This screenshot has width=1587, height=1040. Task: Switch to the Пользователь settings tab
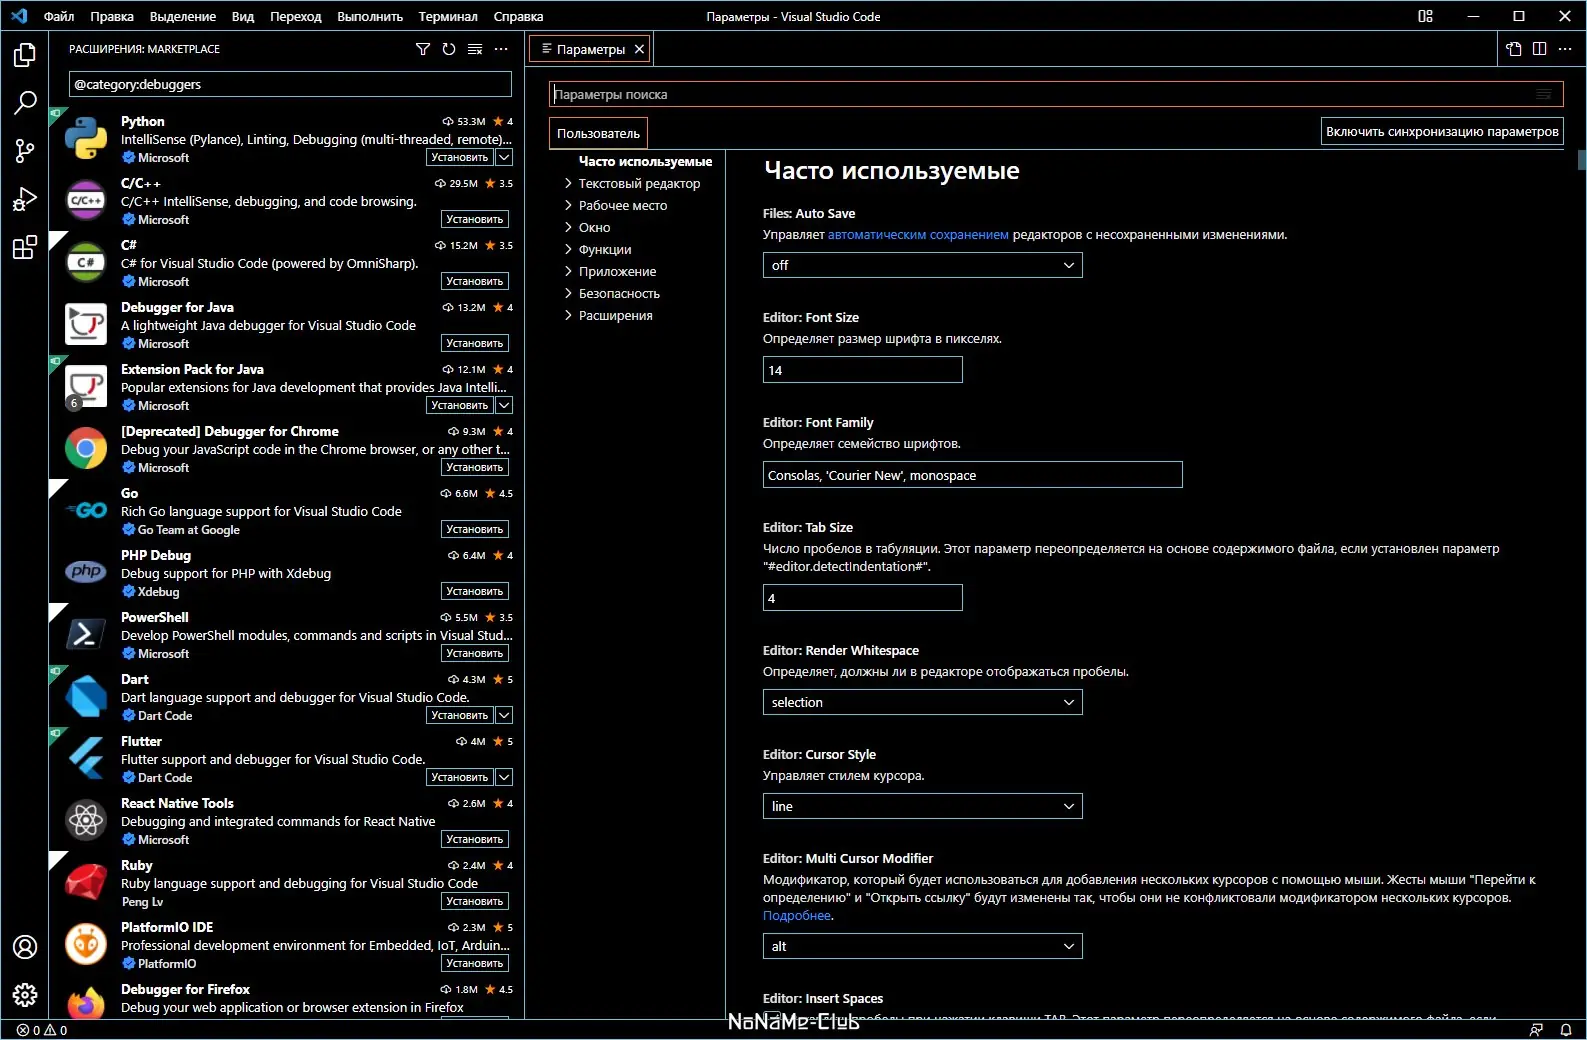pyautogui.click(x=599, y=133)
